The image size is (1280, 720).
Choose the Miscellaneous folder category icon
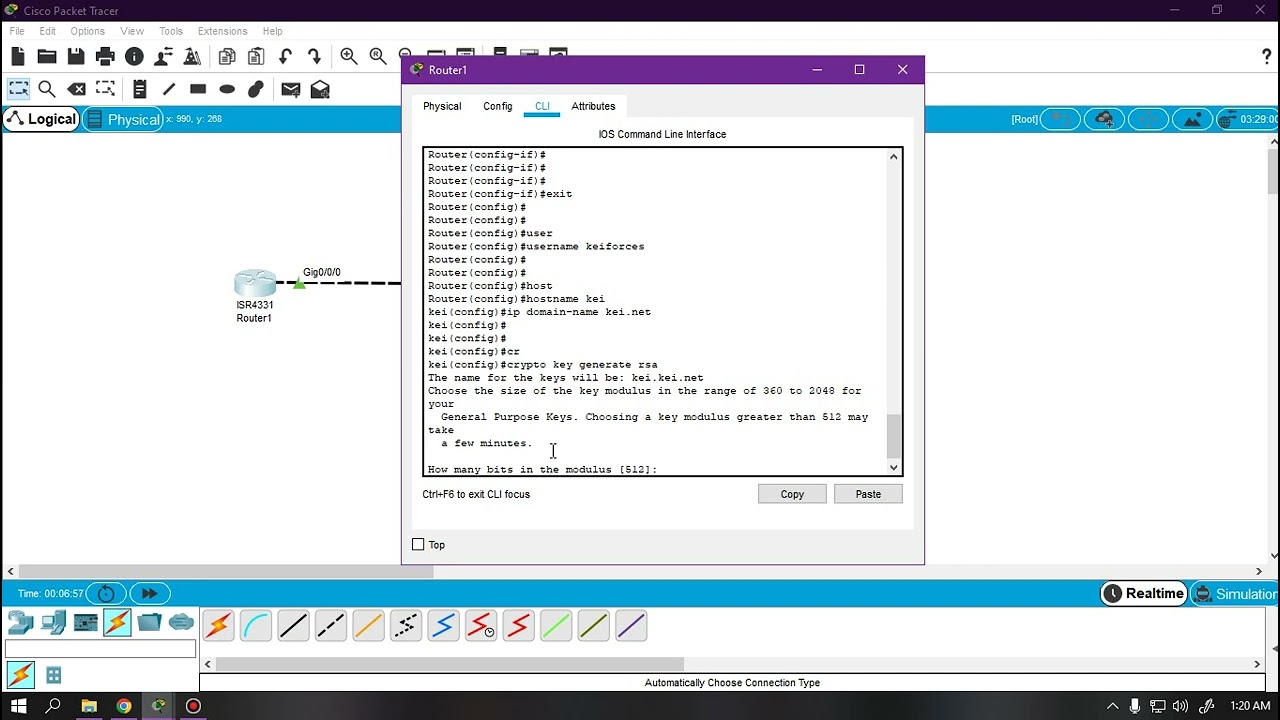[x=149, y=624]
